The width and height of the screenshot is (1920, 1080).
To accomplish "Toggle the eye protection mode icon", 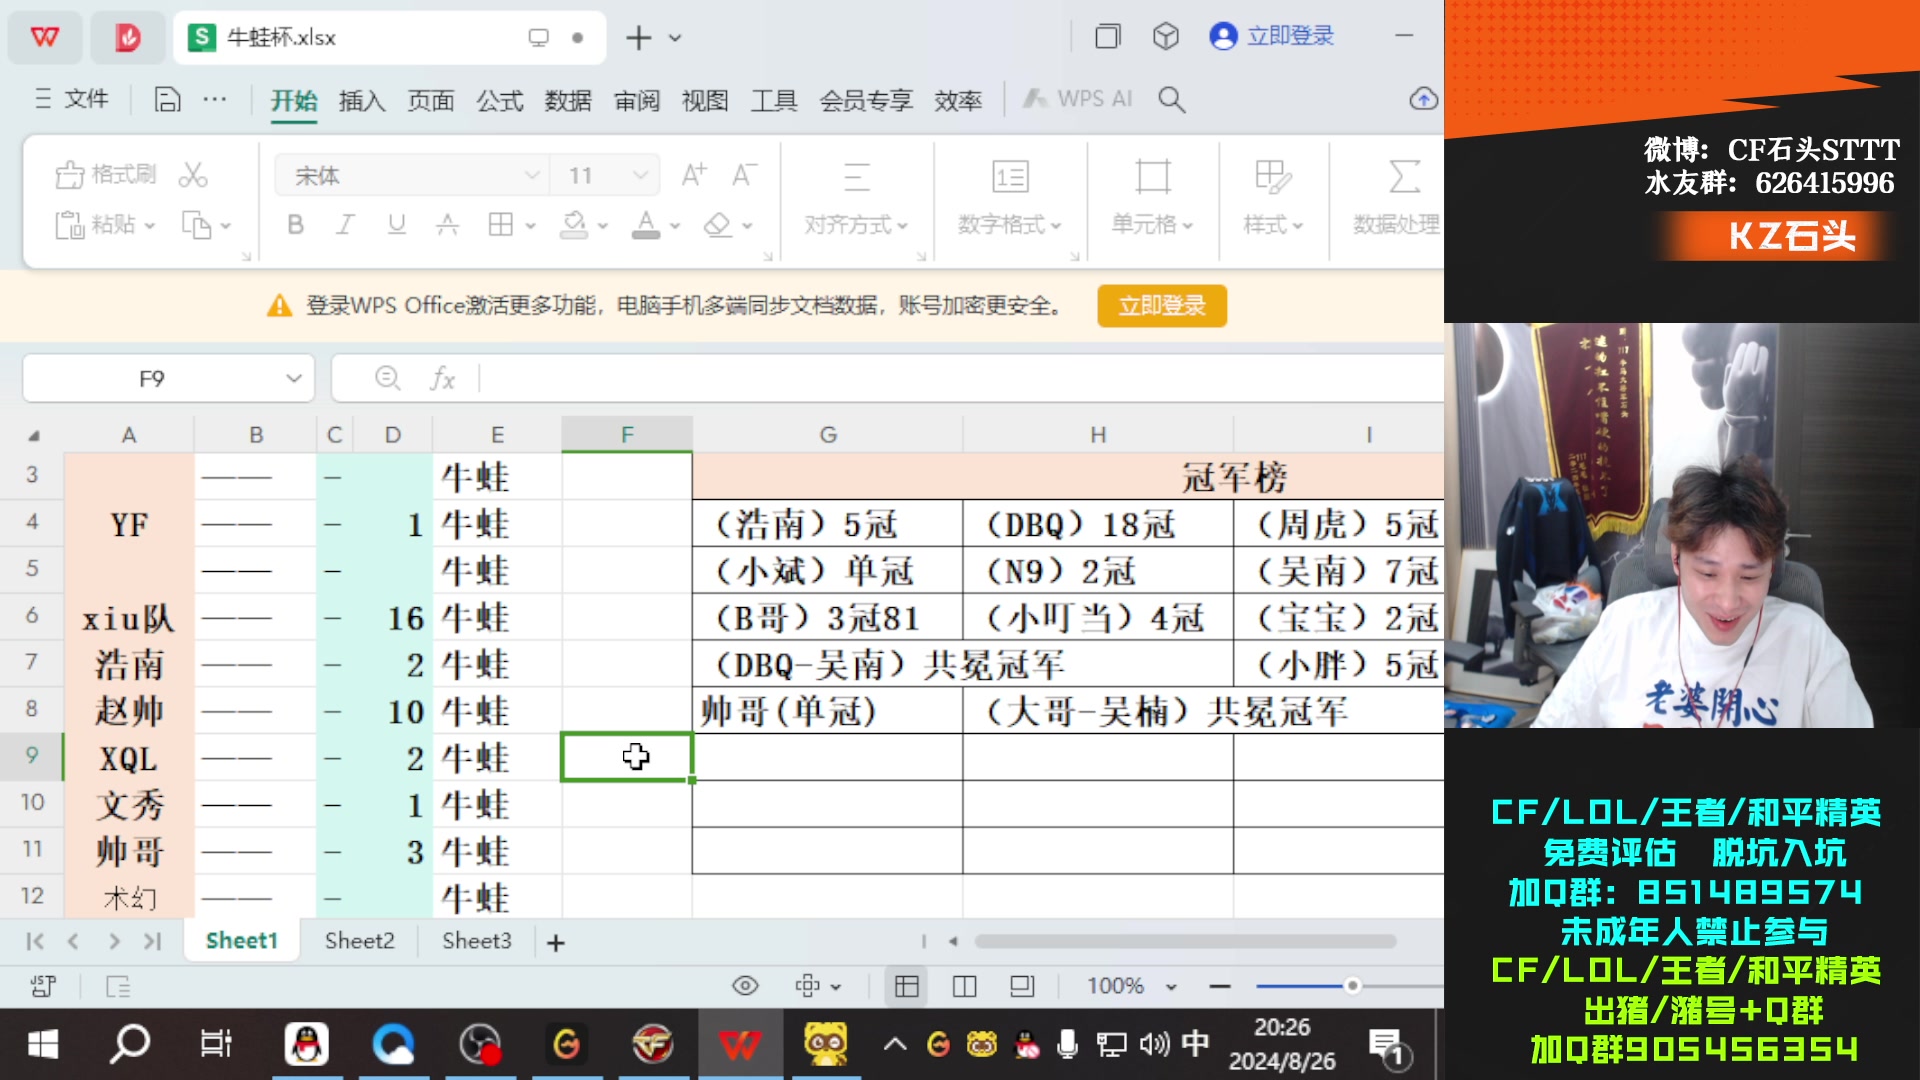I will tap(745, 986).
